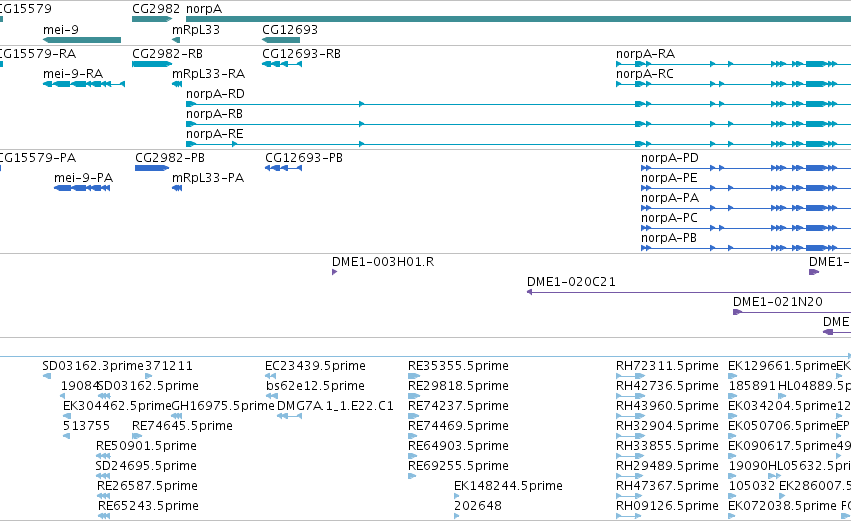This screenshot has width=851, height=521.
Task: Click the DME1-003H01.R clone label
Action: (383, 262)
